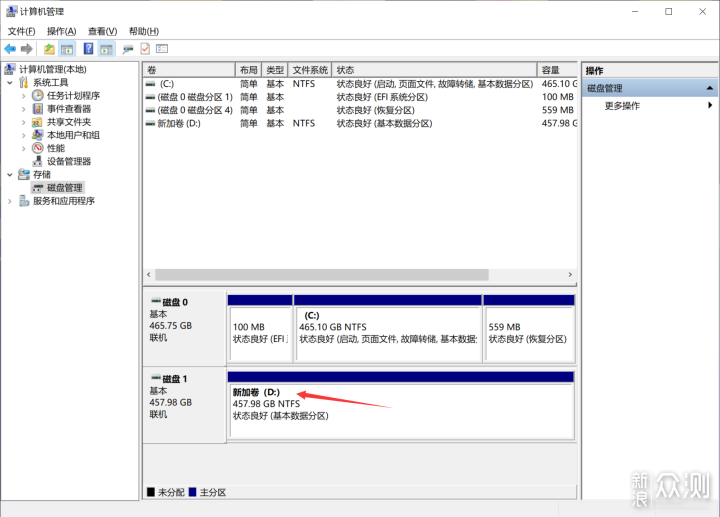Expand the 本地用户和组 node
720x517 pixels.
[x=23, y=135]
